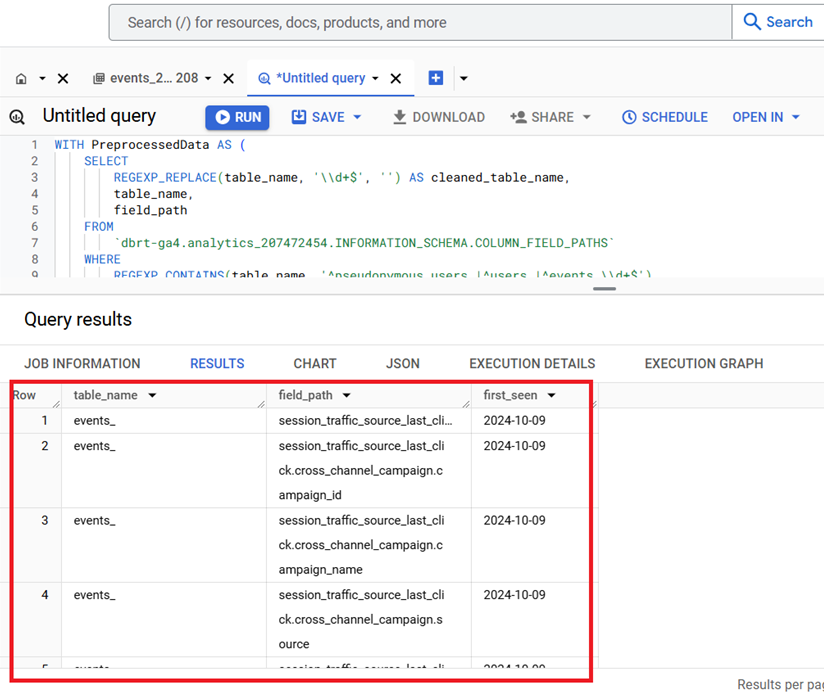Switch to the events_2... 208 table tab

tap(146, 78)
